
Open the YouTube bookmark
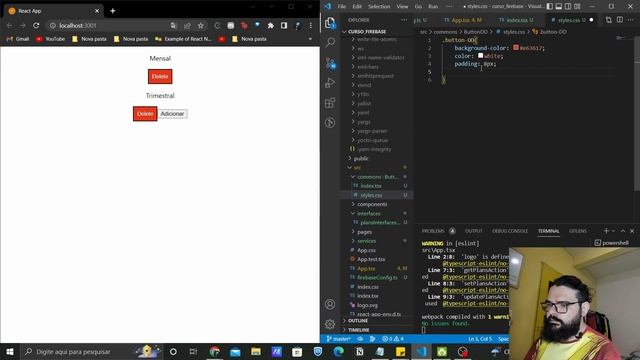tap(51, 39)
